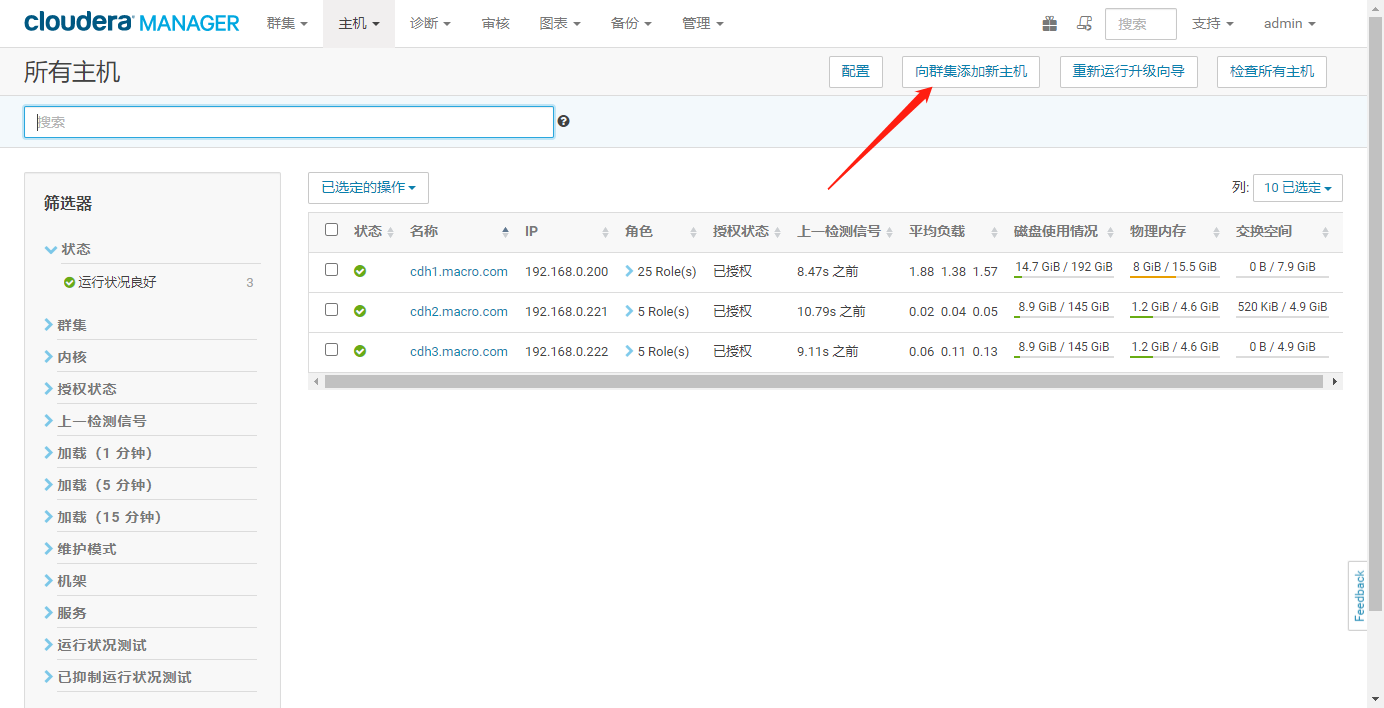Open the 10 已选定 columns dropdown
1384x708 pixels.
pos(1297,187)
